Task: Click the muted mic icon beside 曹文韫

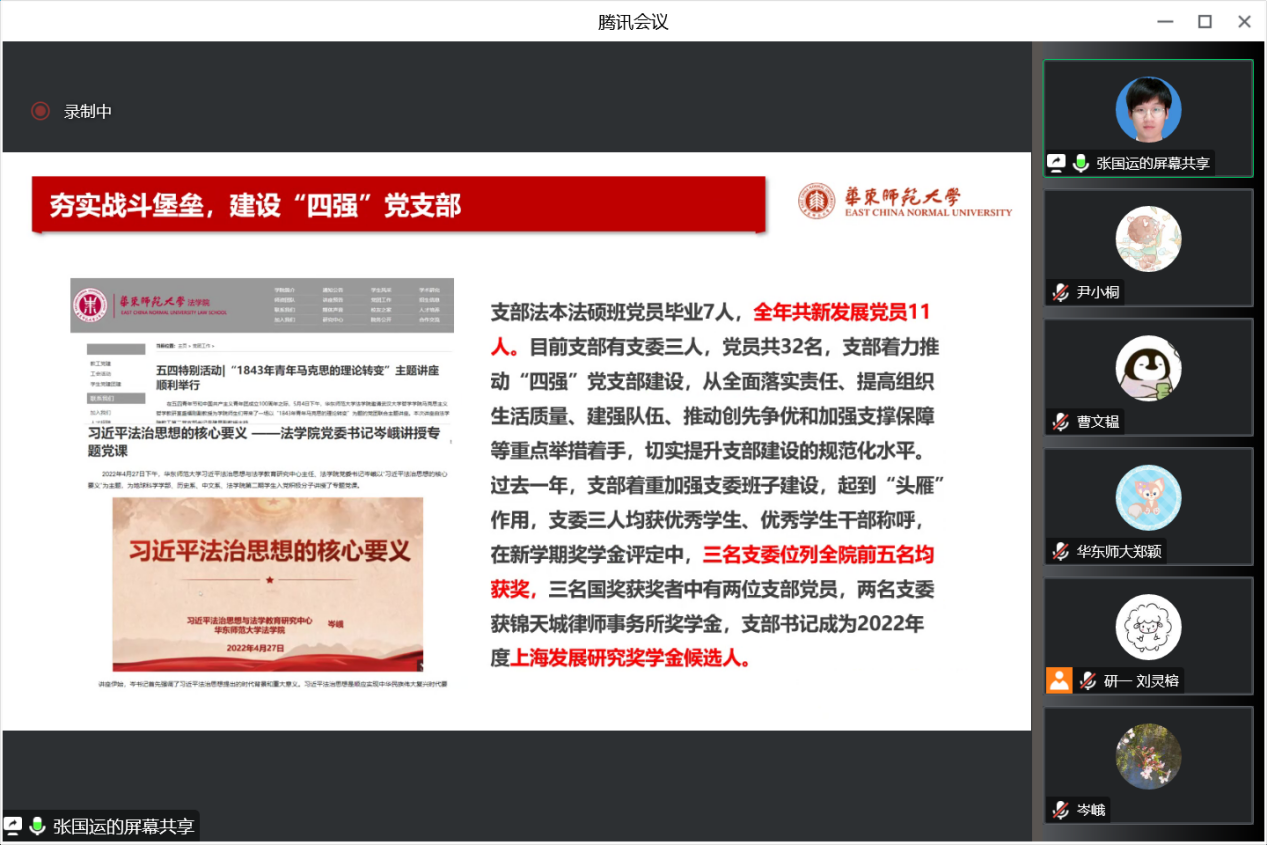Action: [x=1060, y=421]
